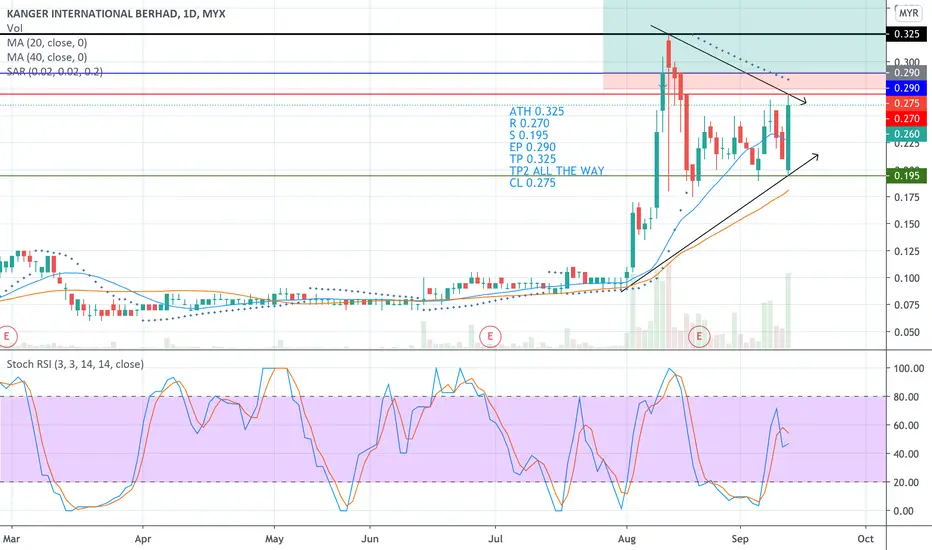Click the May label on time axis
The image size is (932, 550).
274,539
